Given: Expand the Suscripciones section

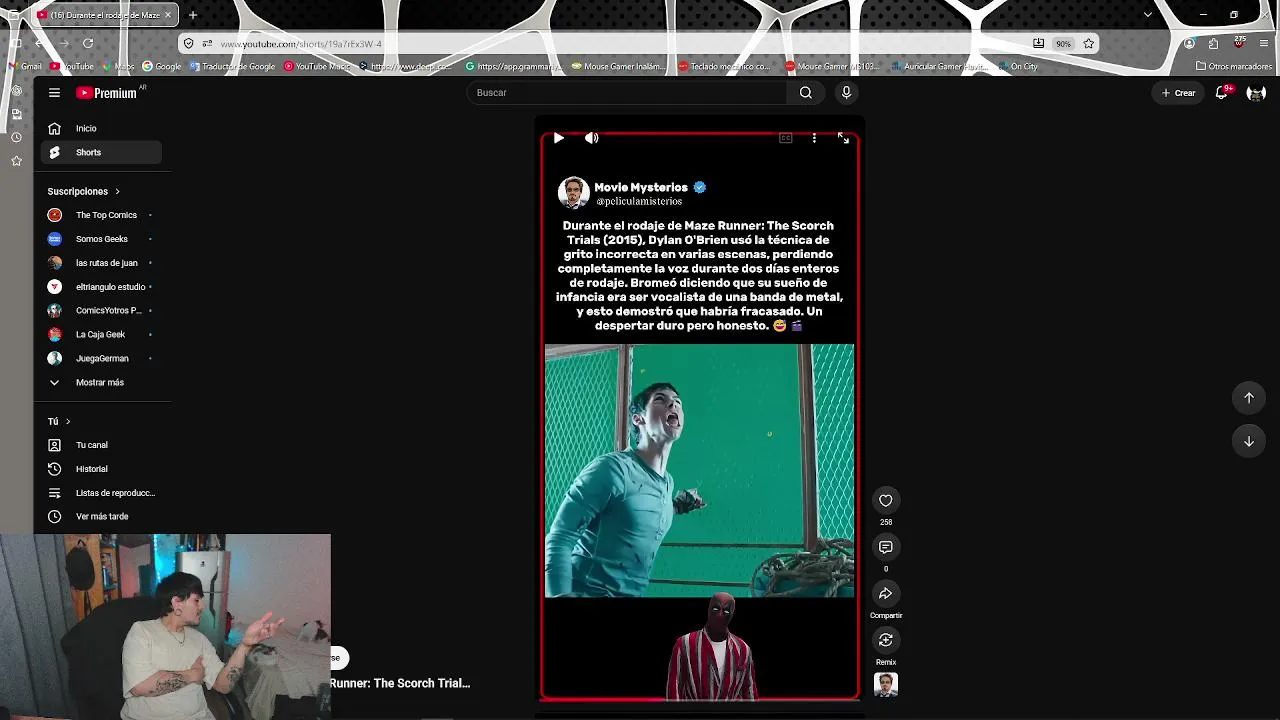Looking at the screenshot, I should [x=84, y=191].
